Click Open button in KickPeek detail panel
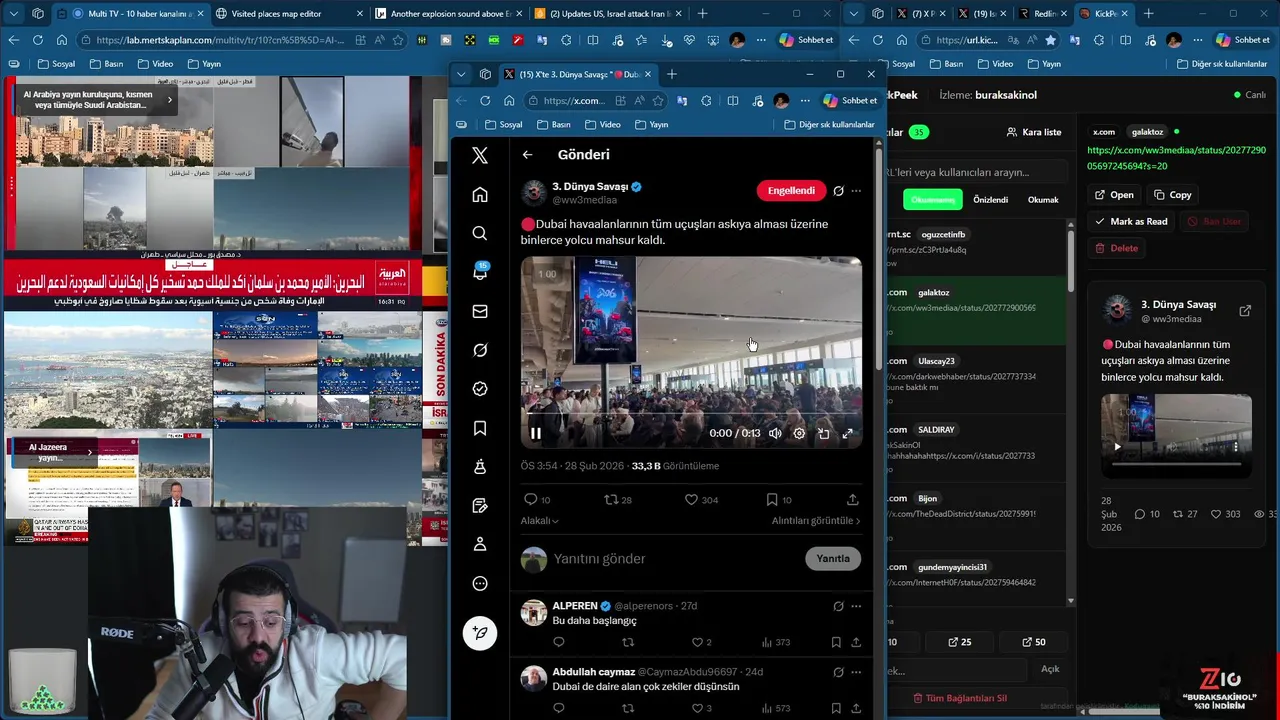This screenshot has height=720, width=1280. click(x=1114, y=195)
